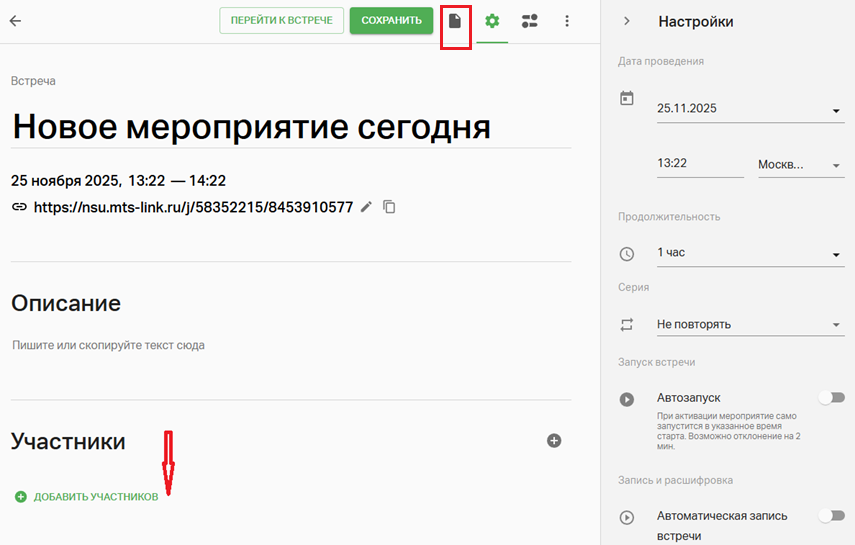This screenshot has width=855, height=545.
Task: Open the three-dot more options menu
Action: coord(567,21)
